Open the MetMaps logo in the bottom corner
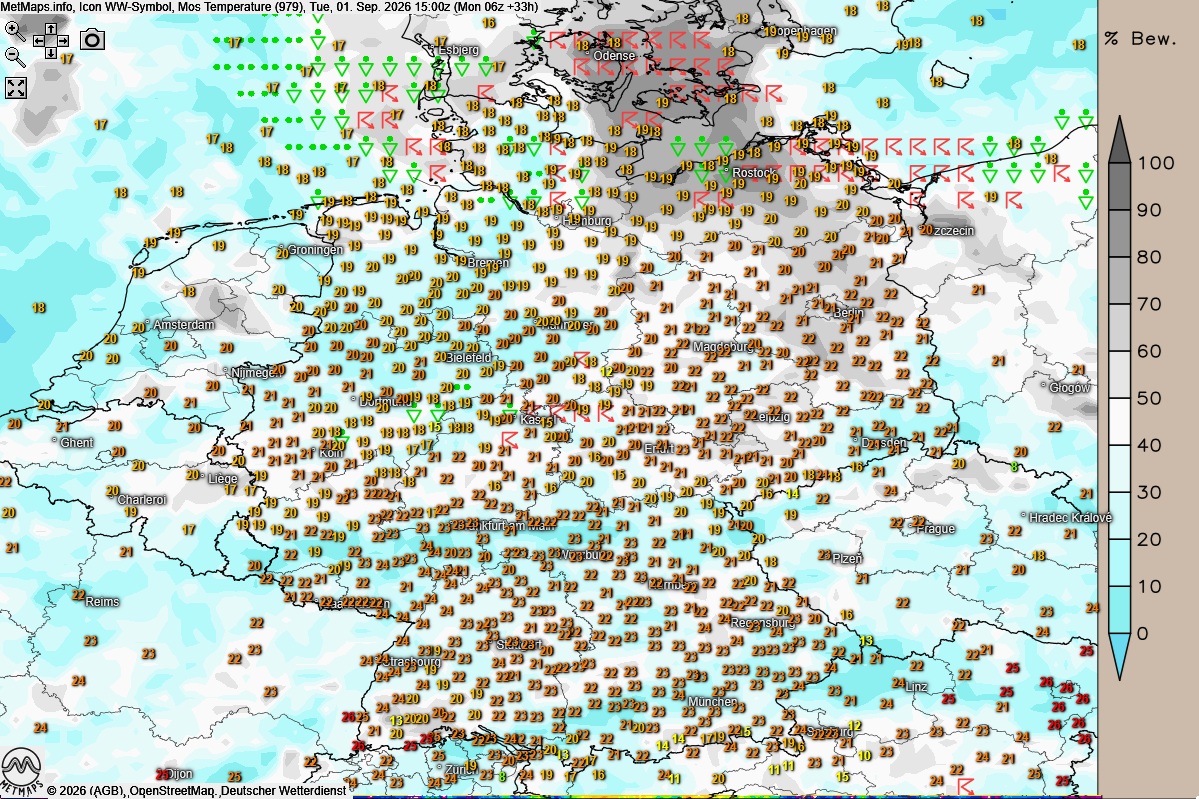This screenshot has height=799, width=1199. (x=21, y=771)
